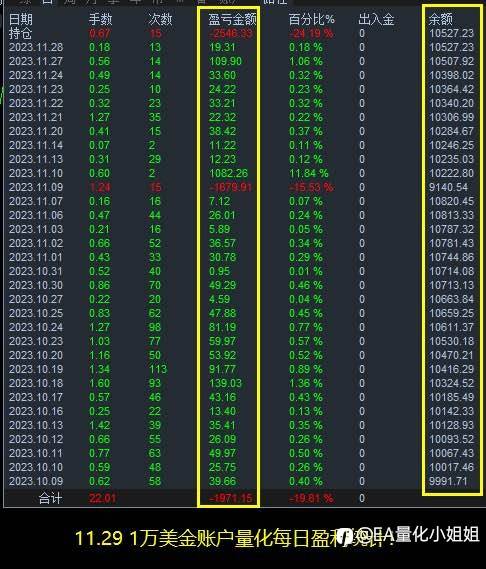This screenshot has height=569, width=486.
Task: Click the red total percentage in 合计 row
Action: tap(311, 498)
